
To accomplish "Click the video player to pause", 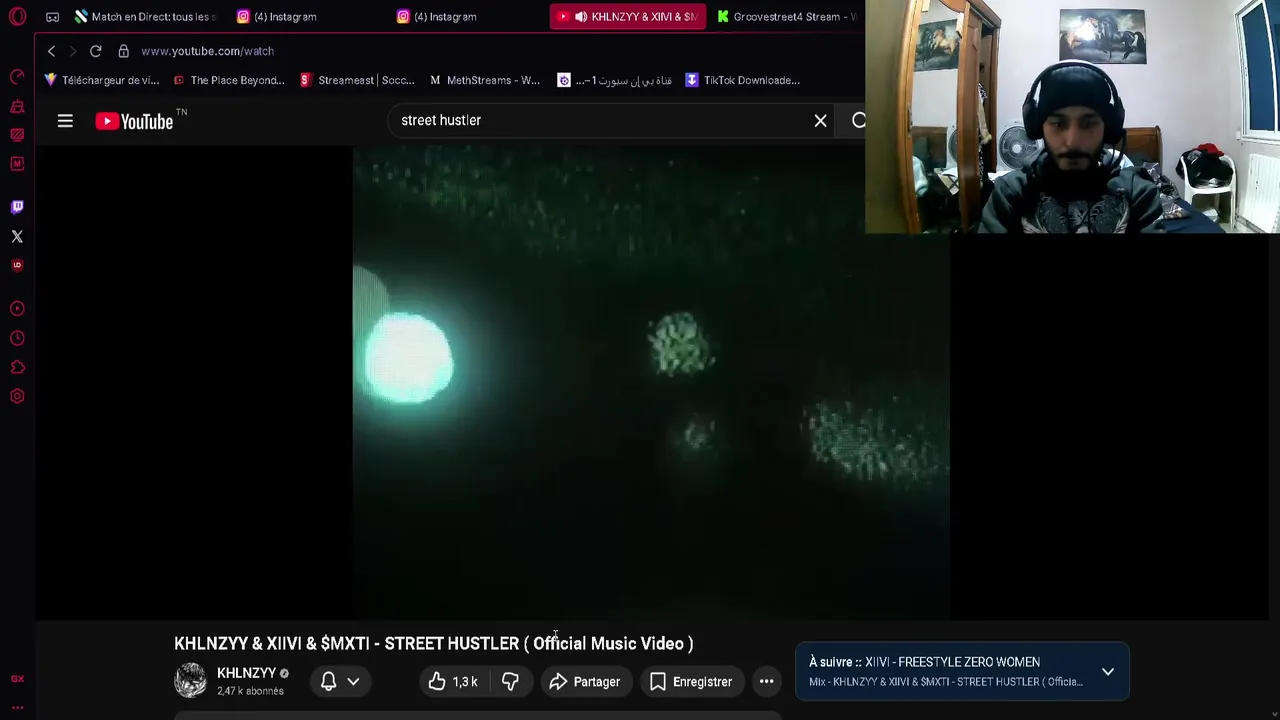I will [x=651, y=382].
